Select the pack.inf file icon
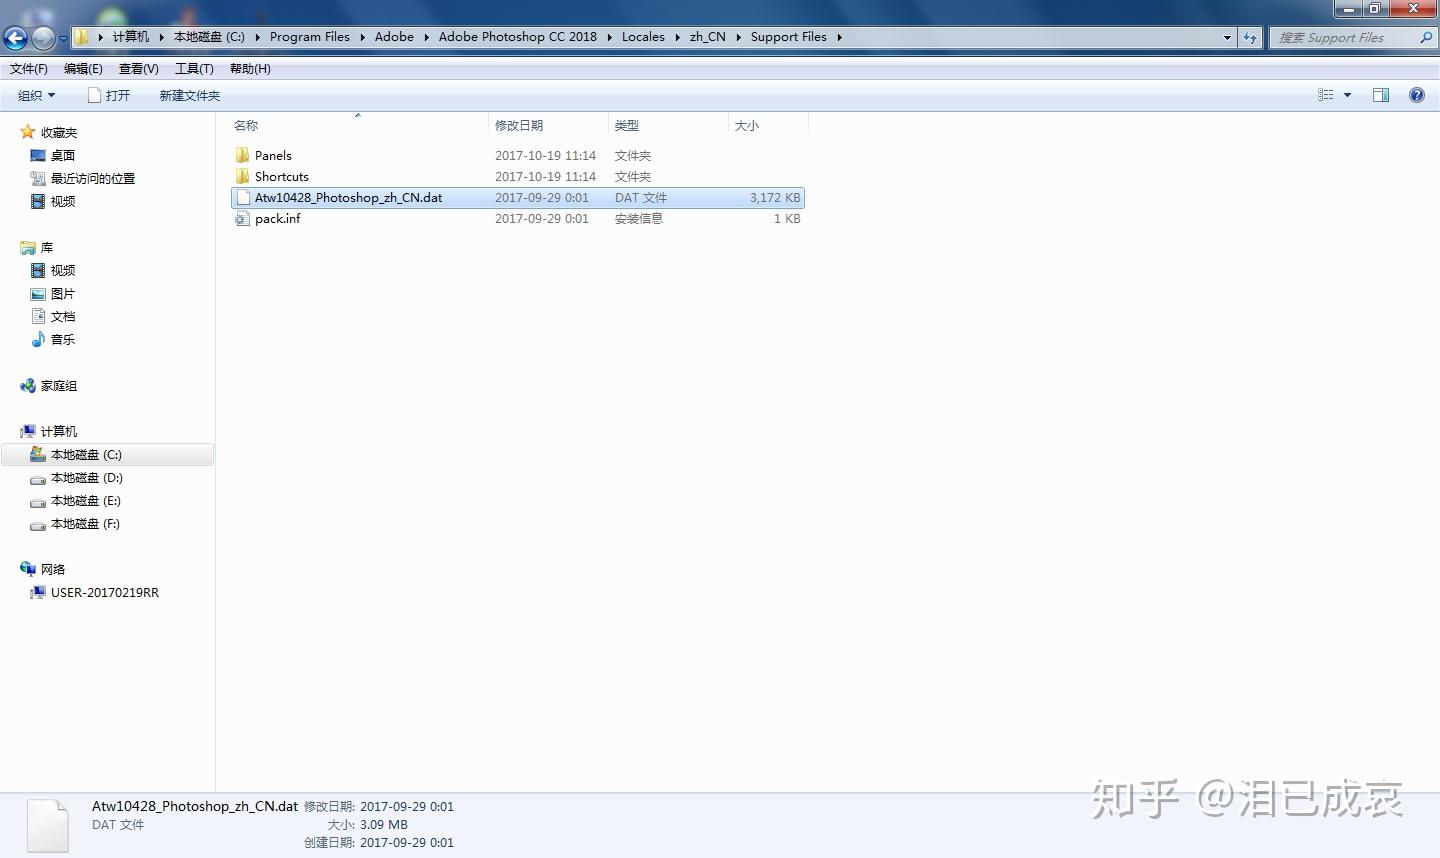Screen dimensions: 1440x858 coord(242,218)
